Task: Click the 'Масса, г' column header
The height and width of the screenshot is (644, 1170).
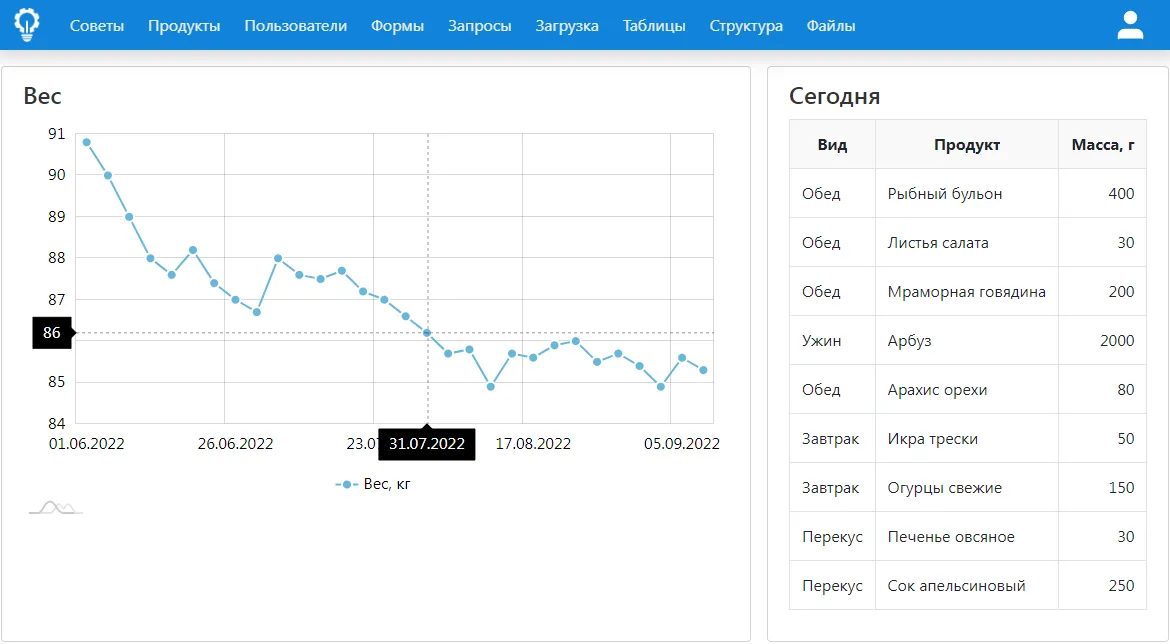Action: pyautogui.click(x=1103, y=145)
